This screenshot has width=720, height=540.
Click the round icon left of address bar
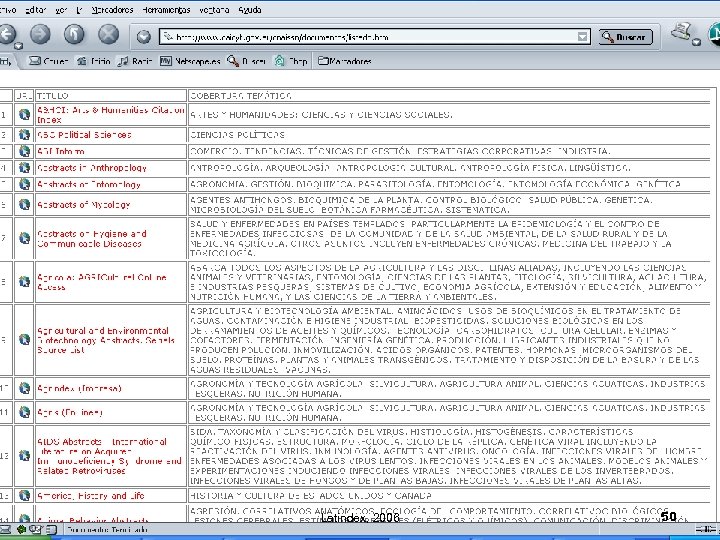click(144, 37)
